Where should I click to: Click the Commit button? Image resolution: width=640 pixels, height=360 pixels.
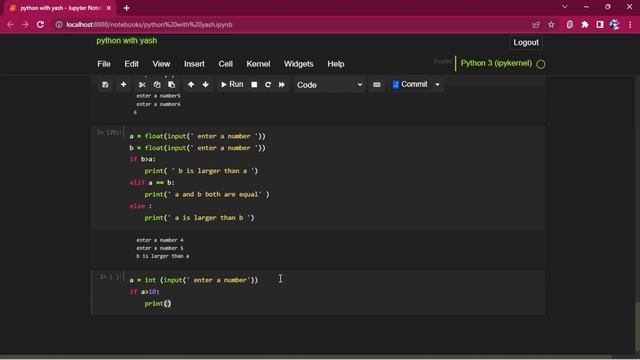click(410, 84)
